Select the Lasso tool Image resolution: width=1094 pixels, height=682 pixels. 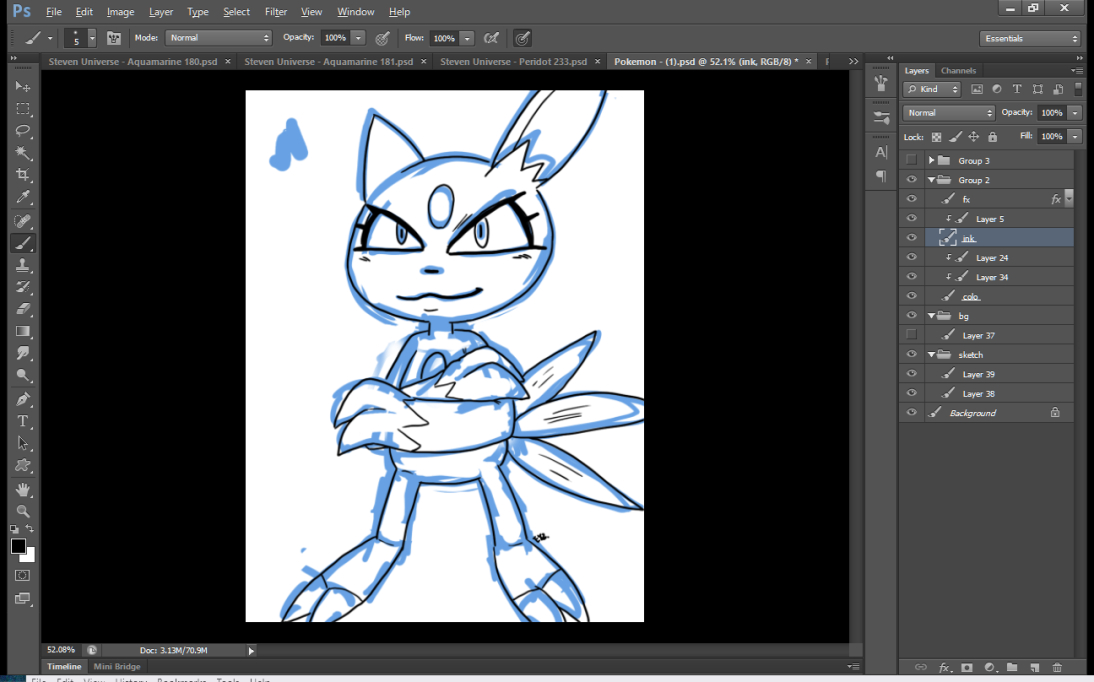pos(23,131)
